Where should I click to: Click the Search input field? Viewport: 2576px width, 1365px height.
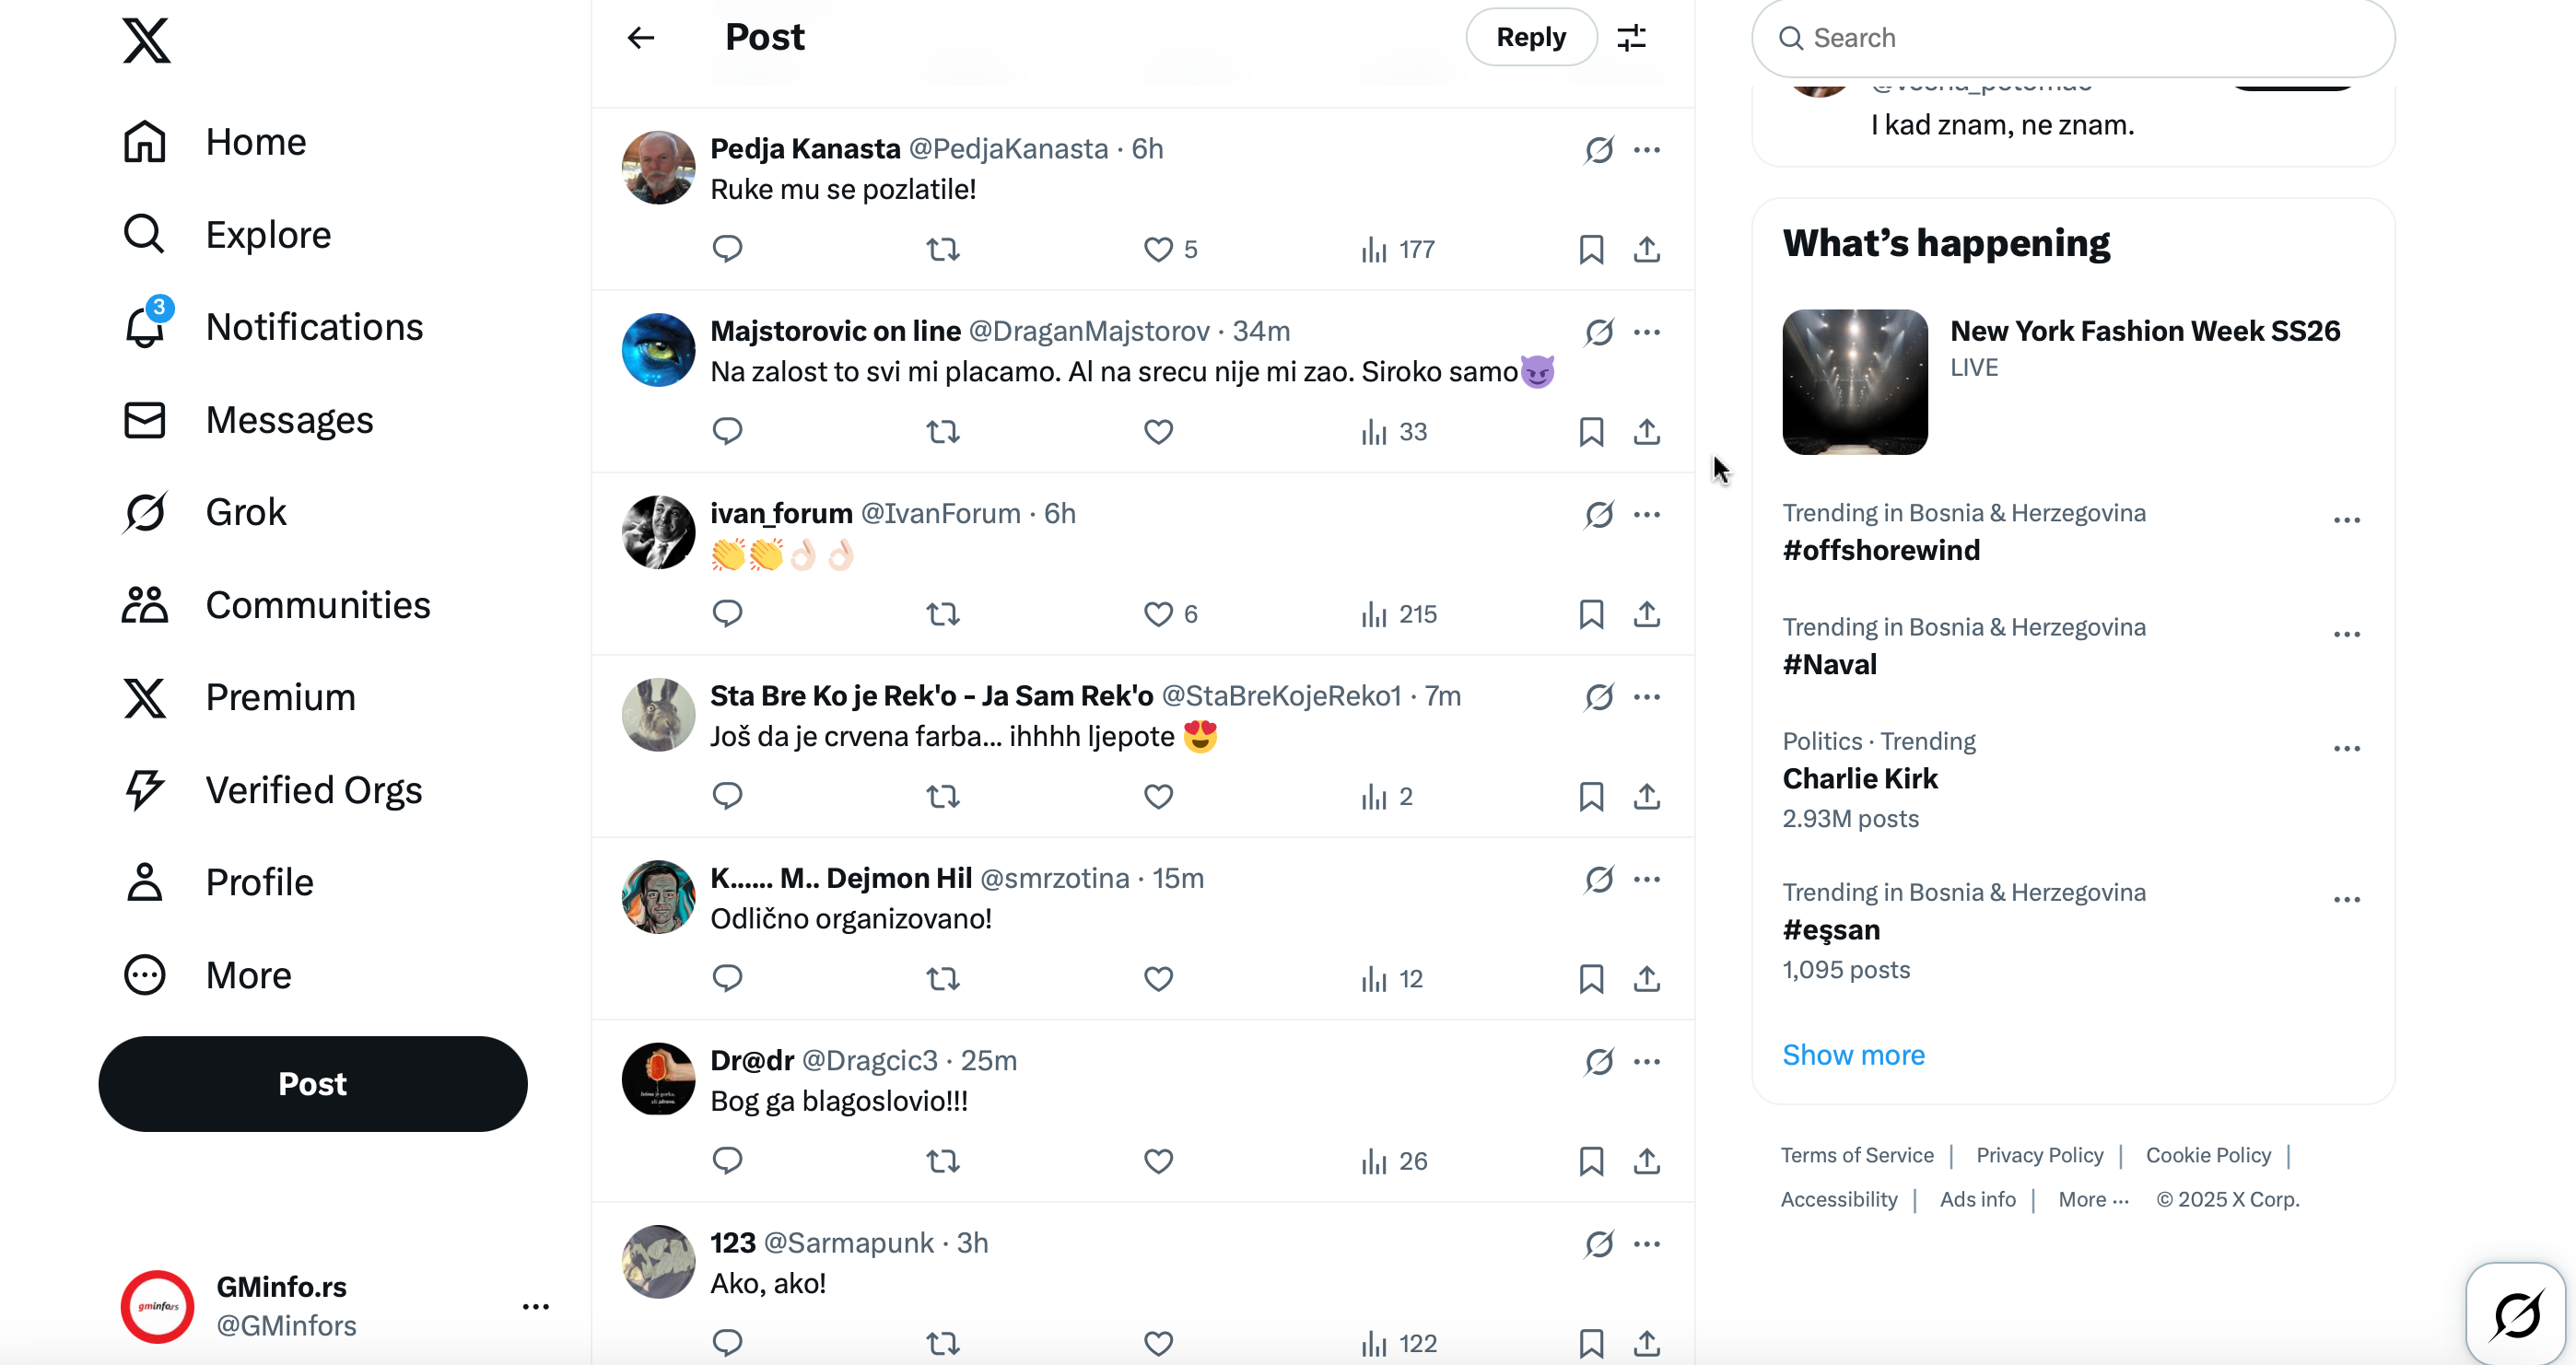click(2069, 37)
